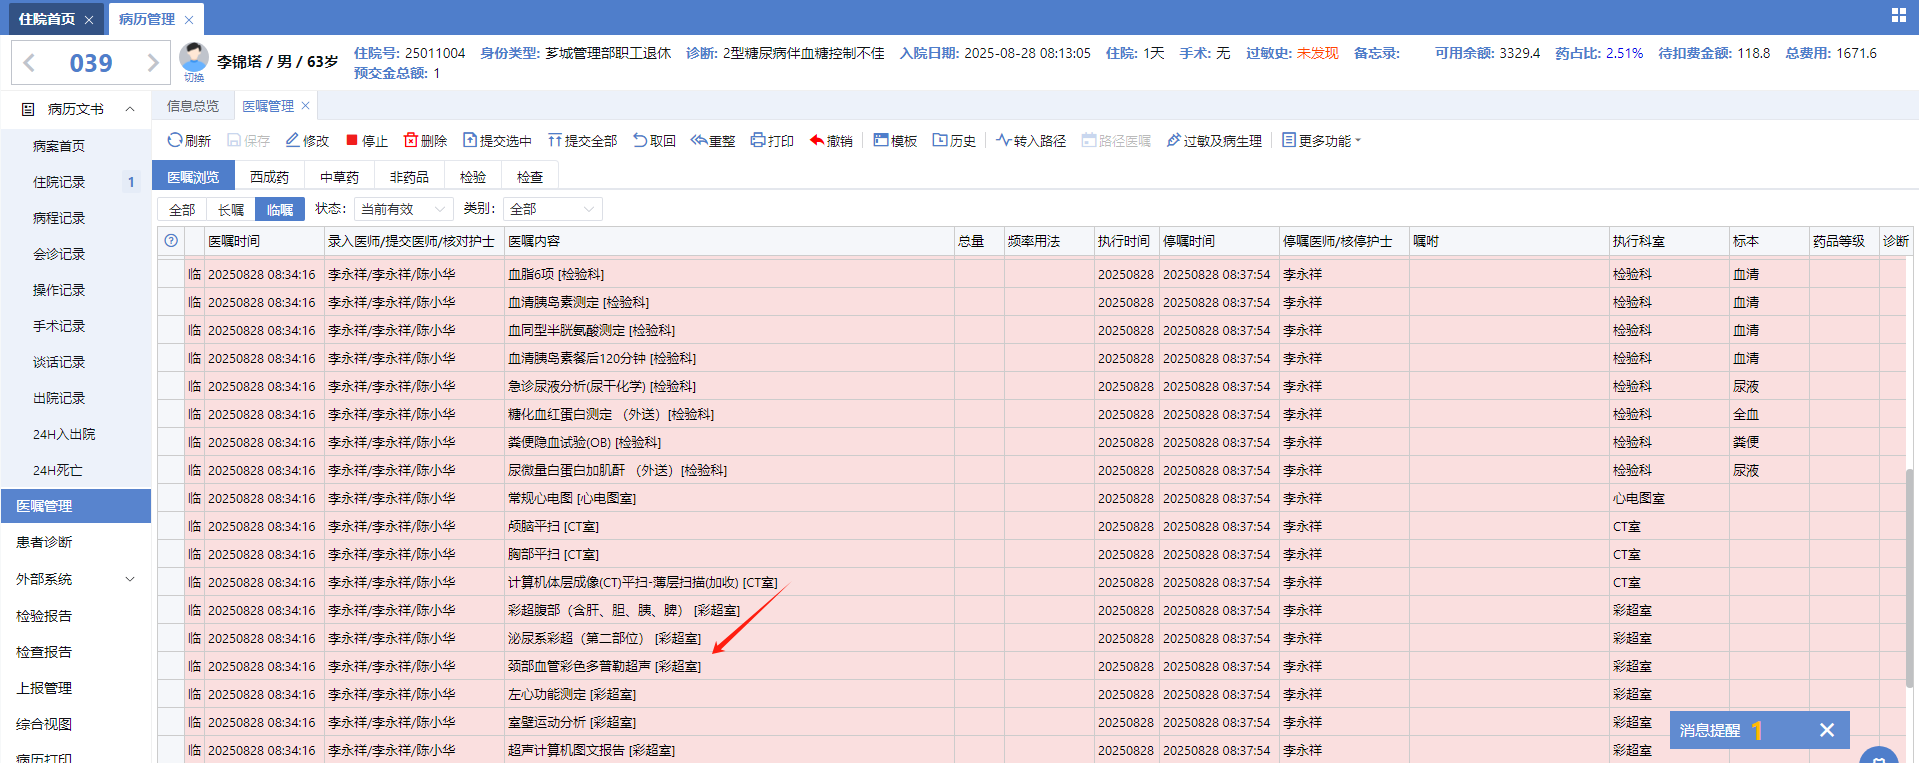
Task: Close the 医嘱管理 inner tab
Action: [306, 105]
